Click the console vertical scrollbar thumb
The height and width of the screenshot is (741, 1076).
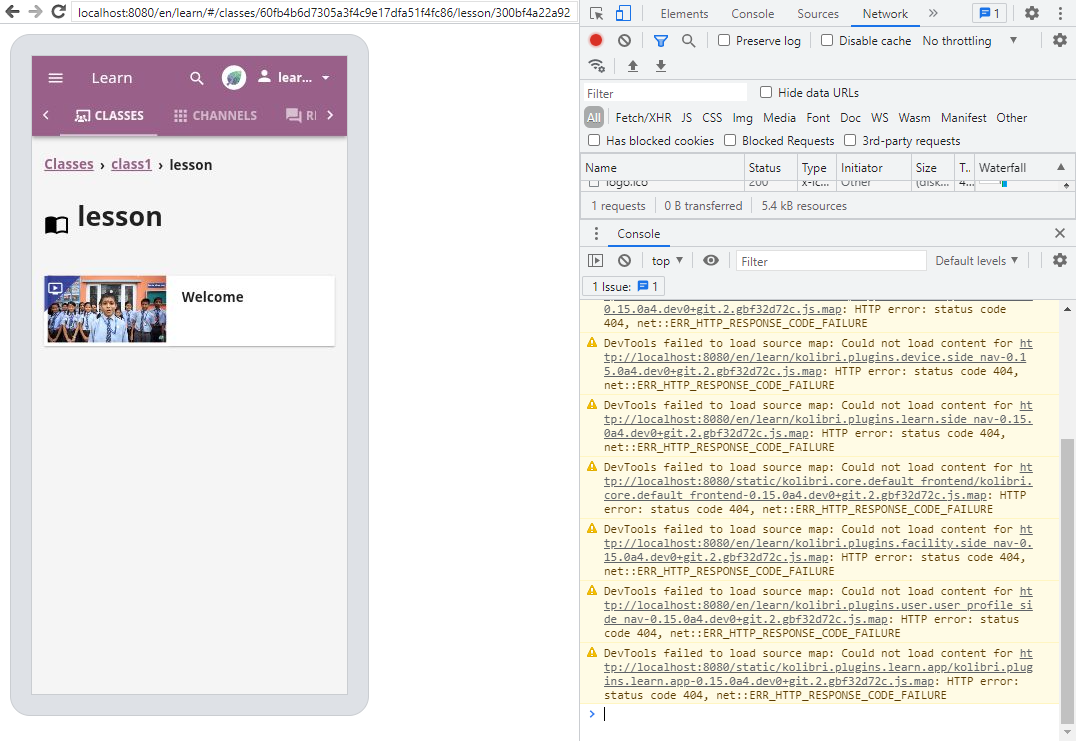pyautogui.click(x=1066, y=580)
